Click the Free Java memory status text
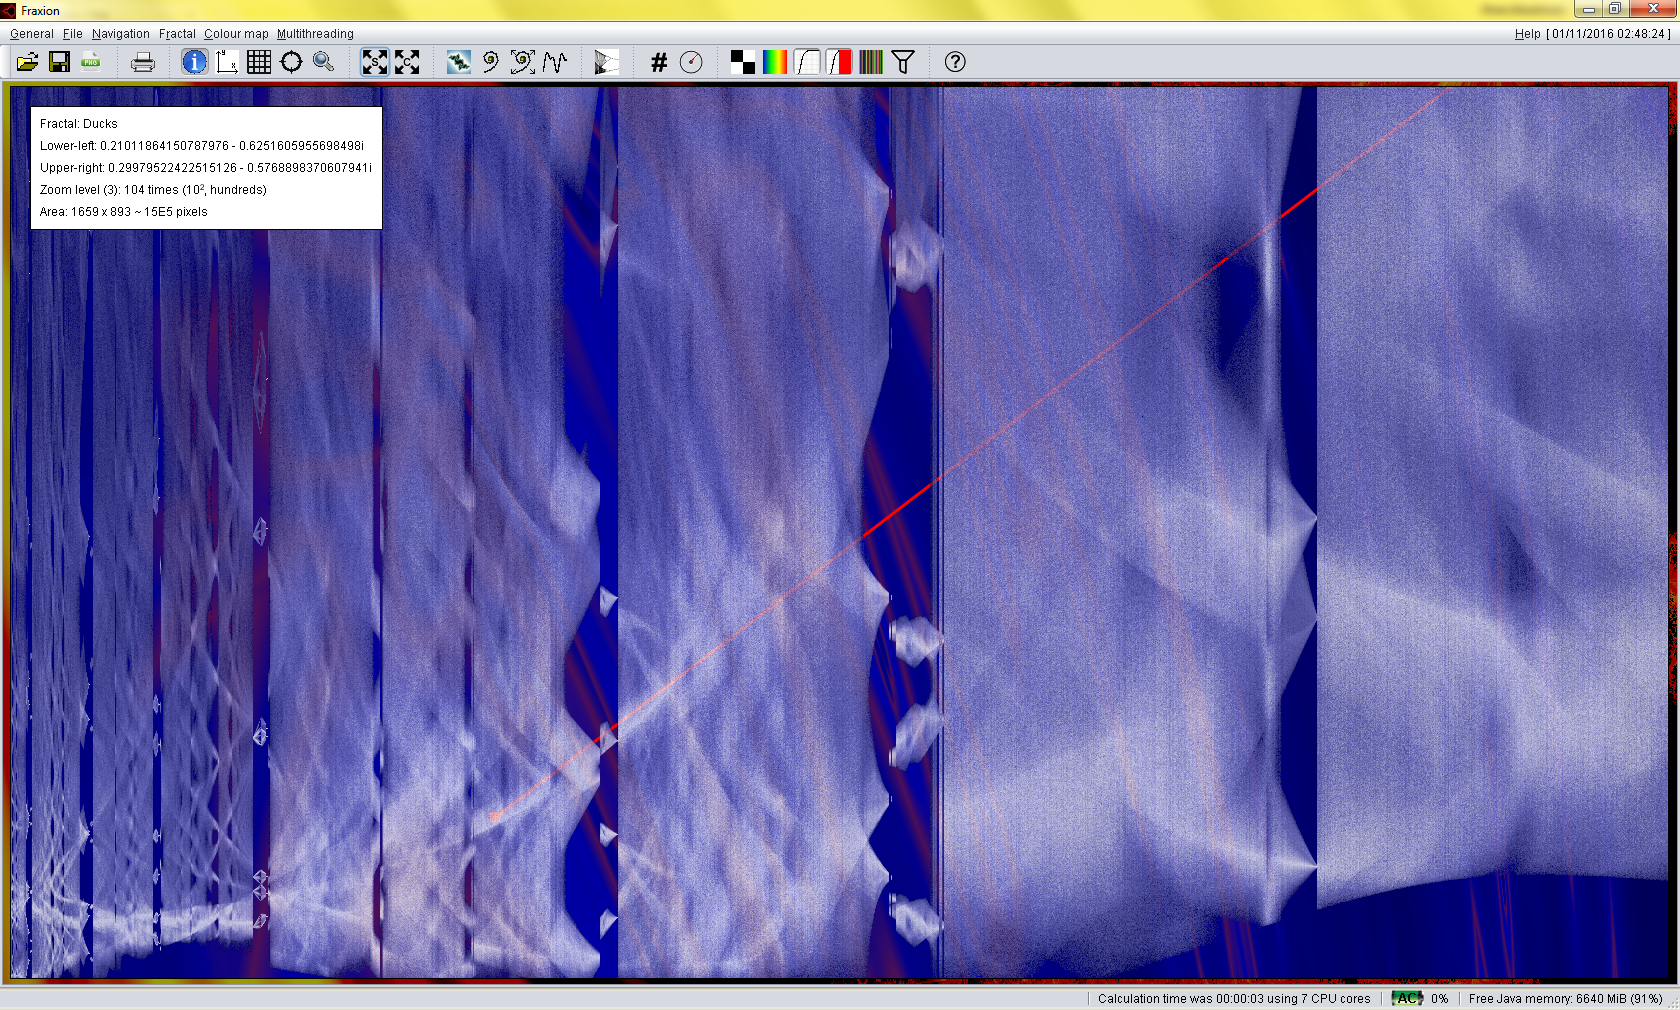 tap(1566, 999)
